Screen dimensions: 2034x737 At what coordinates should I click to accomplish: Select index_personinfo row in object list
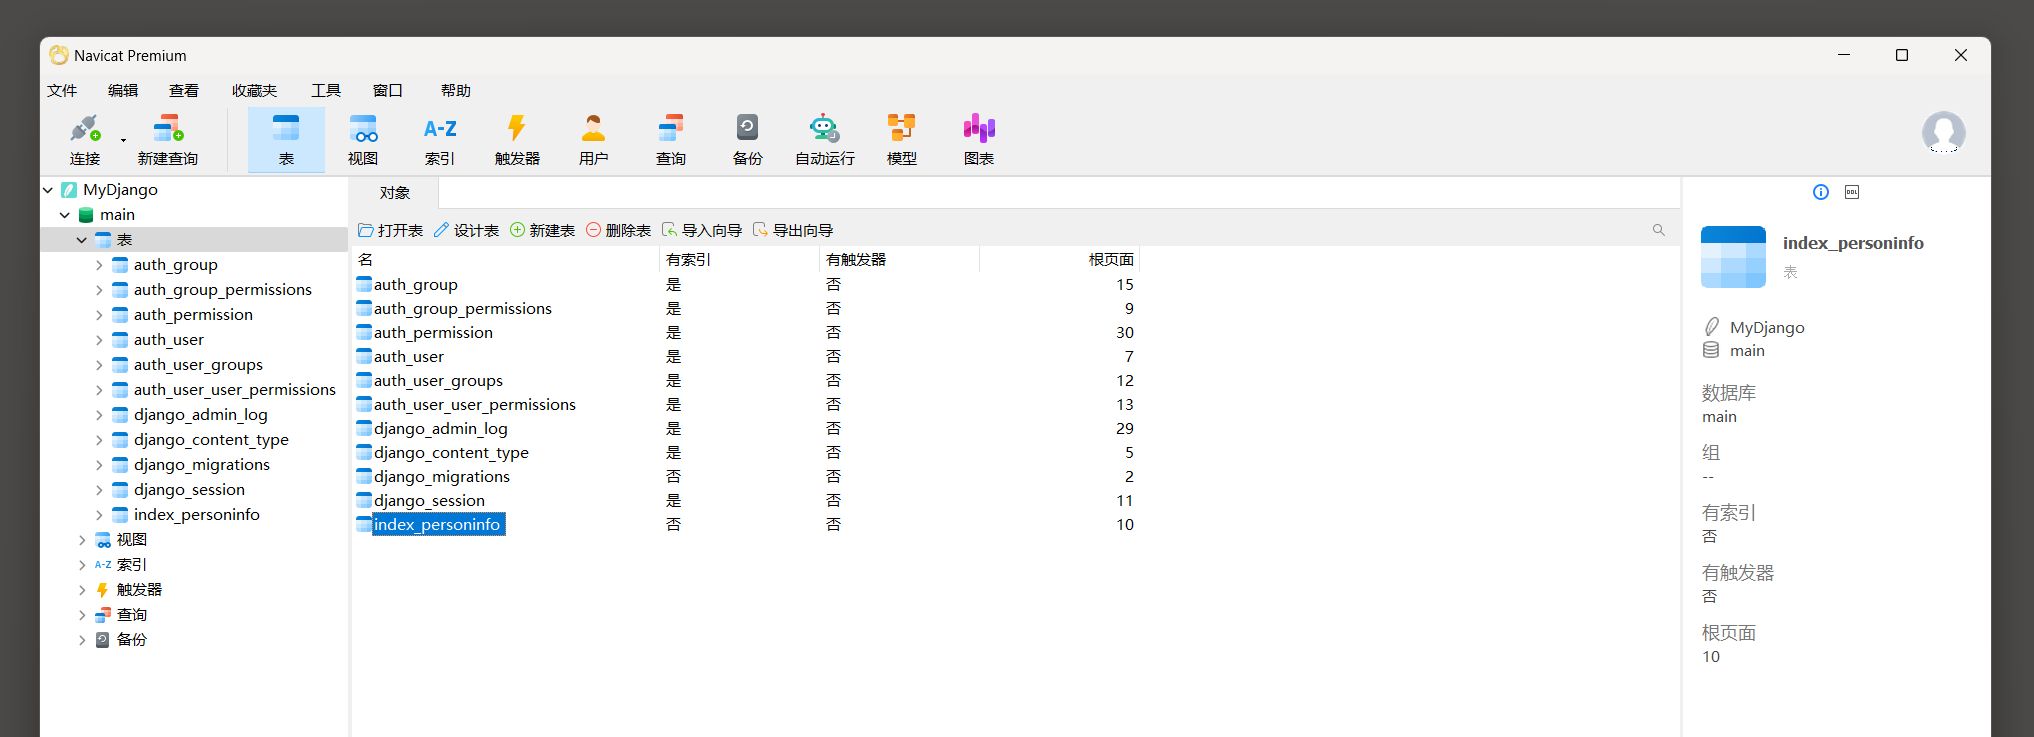746,525
